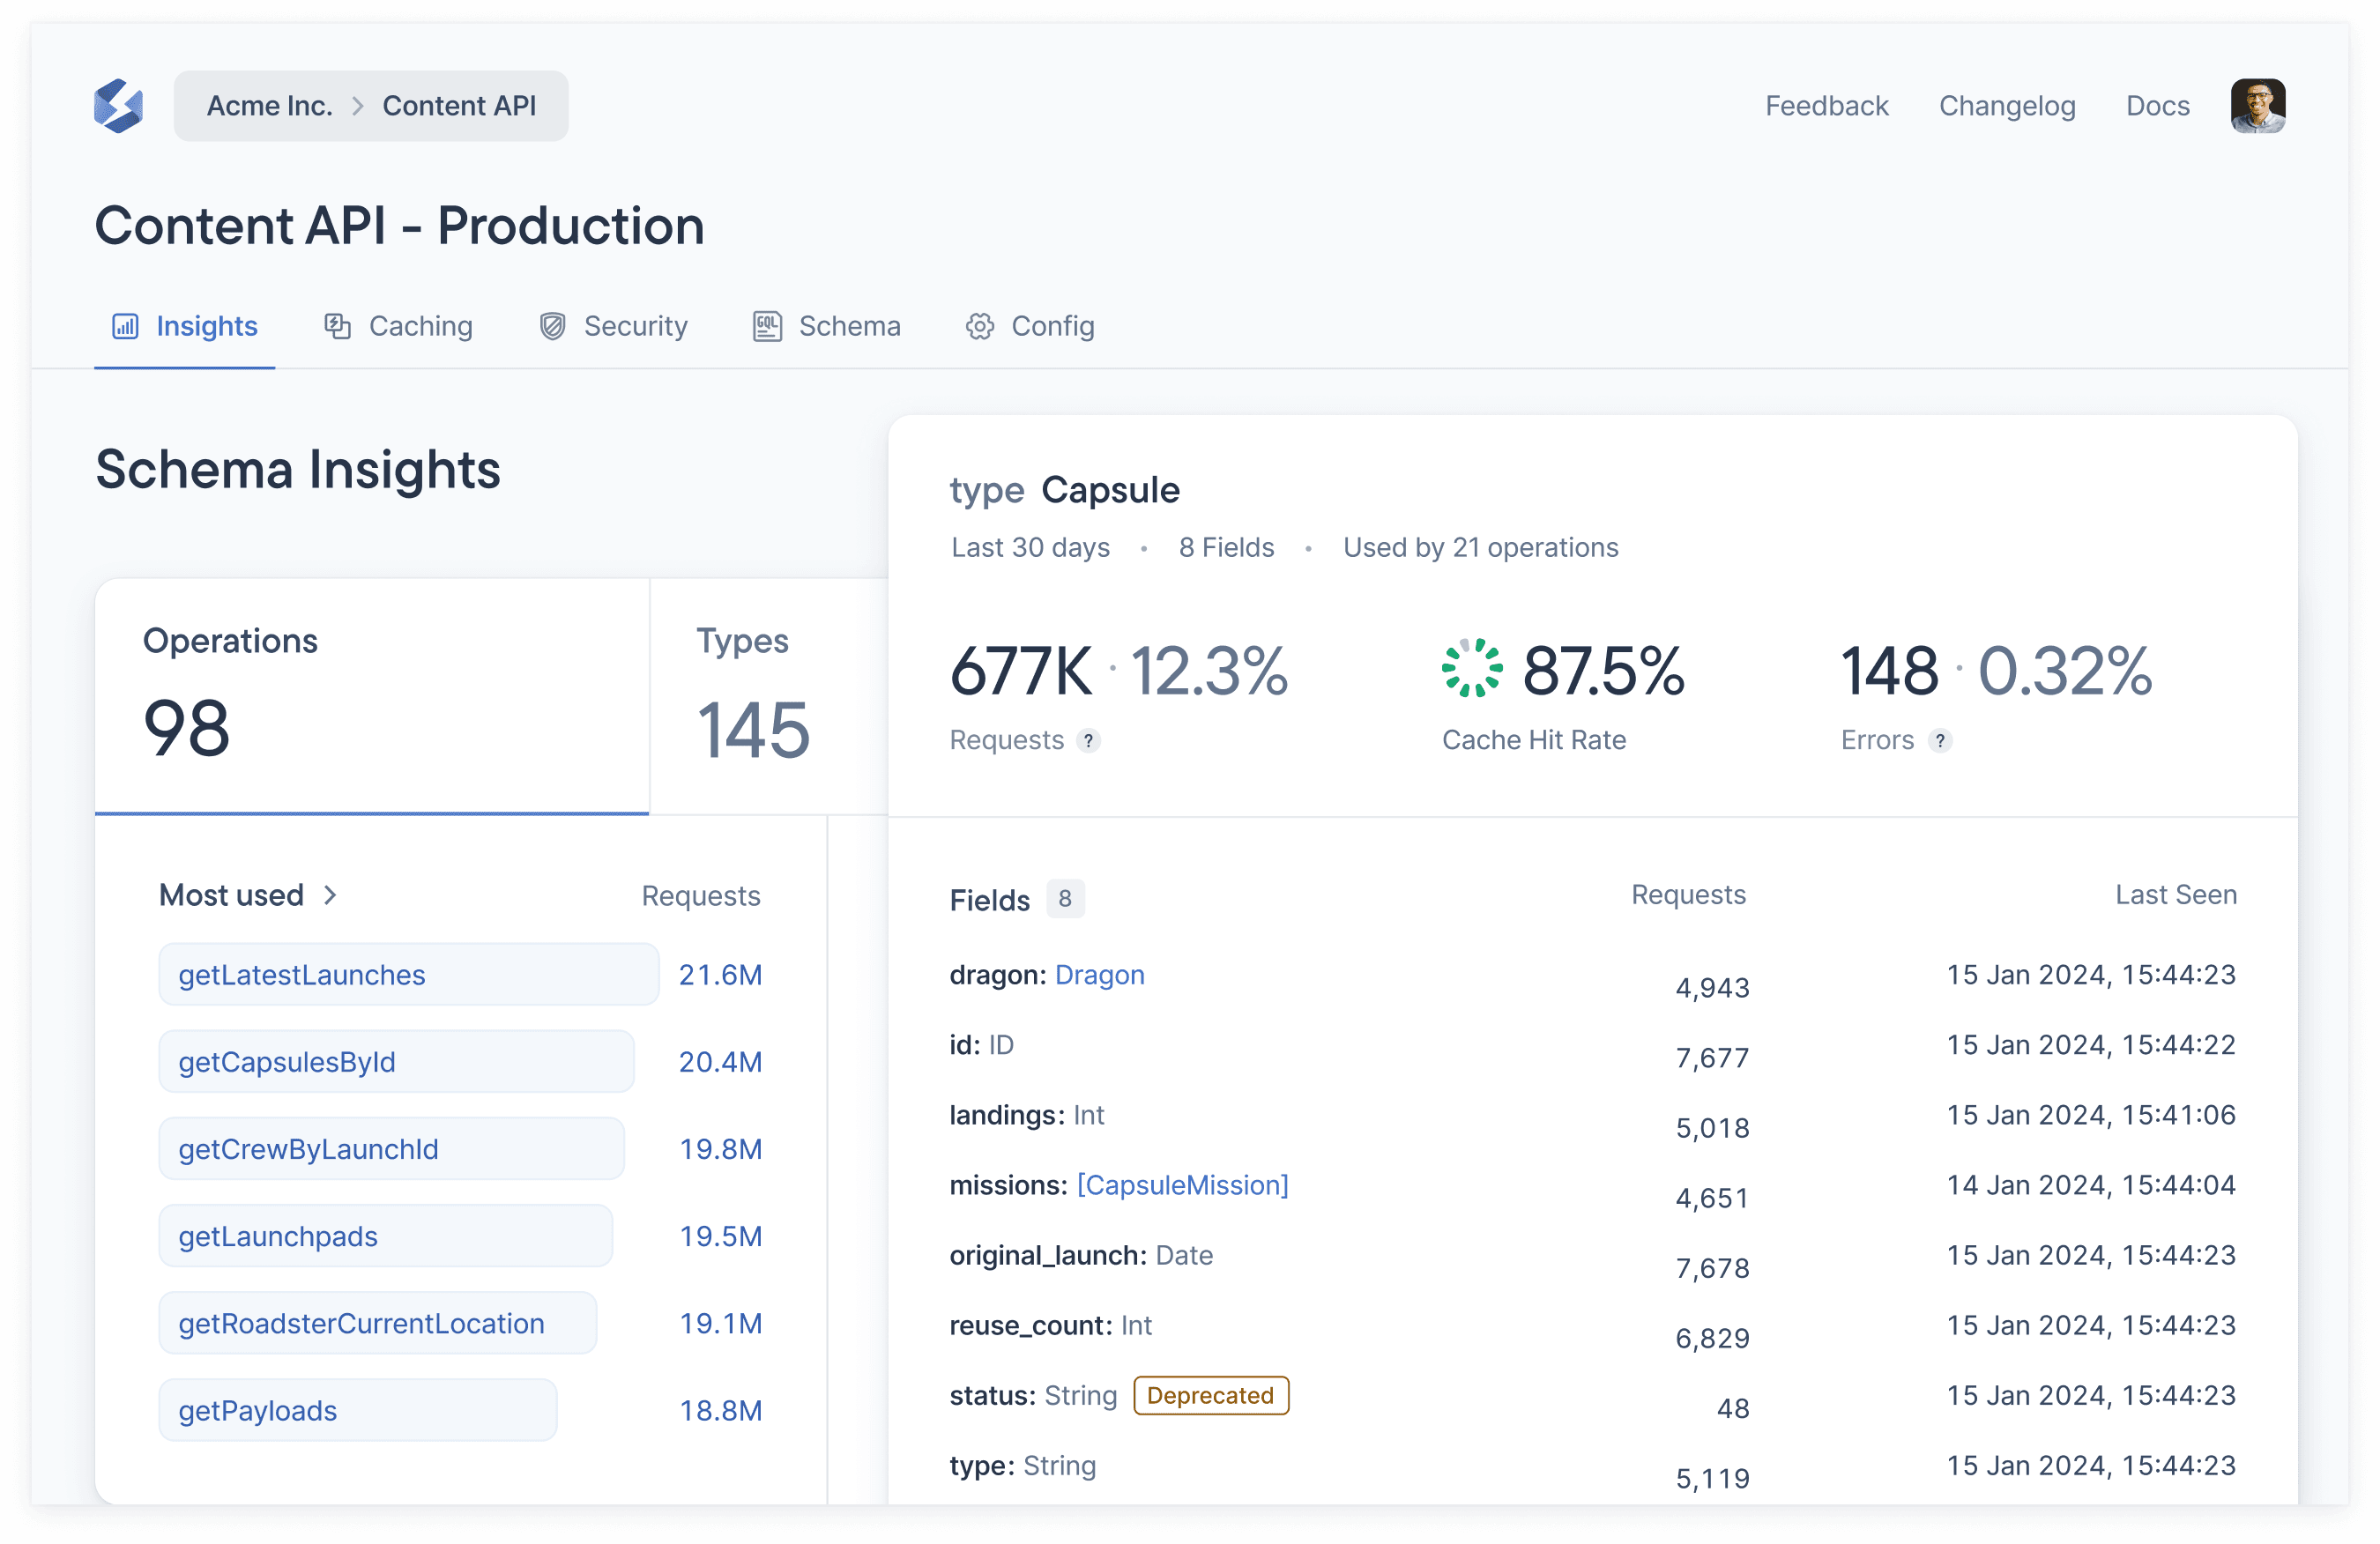2380x1544 pixels.
Task: Click the breadcrumb chevron after Acme Inc.
Action: (x=357, y=106)
